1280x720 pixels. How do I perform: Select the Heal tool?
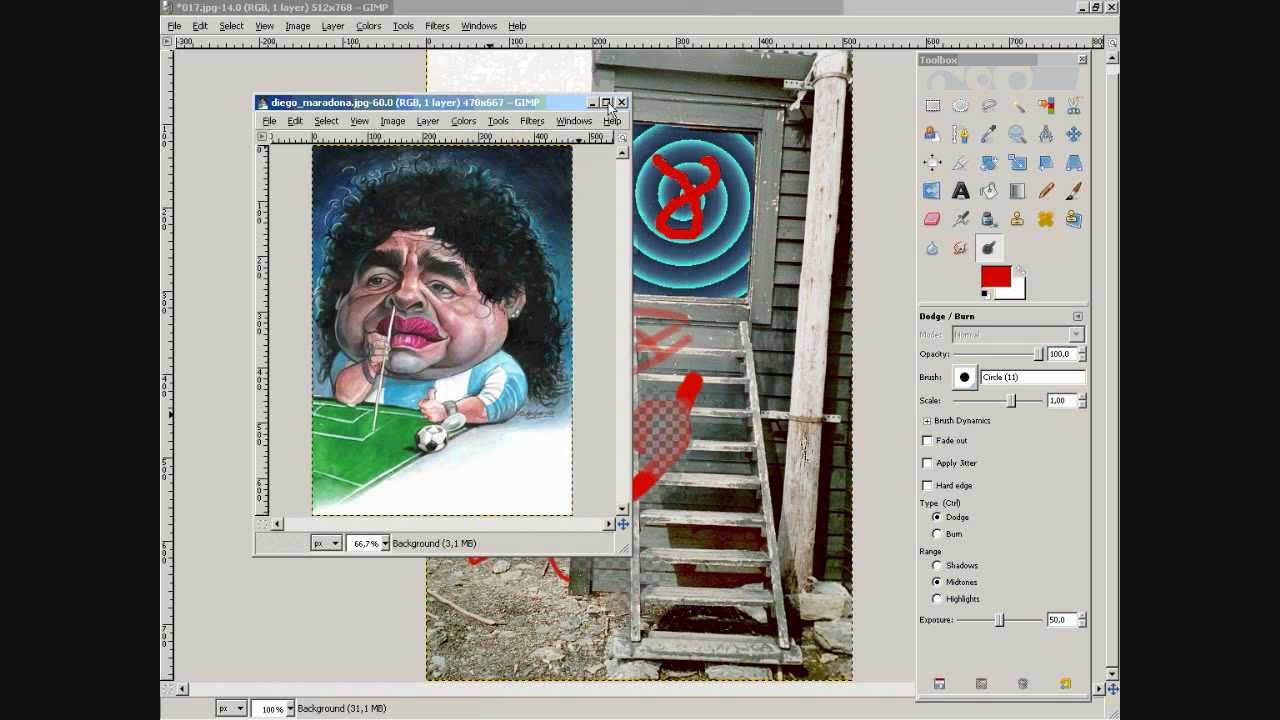pos(1045,219)
